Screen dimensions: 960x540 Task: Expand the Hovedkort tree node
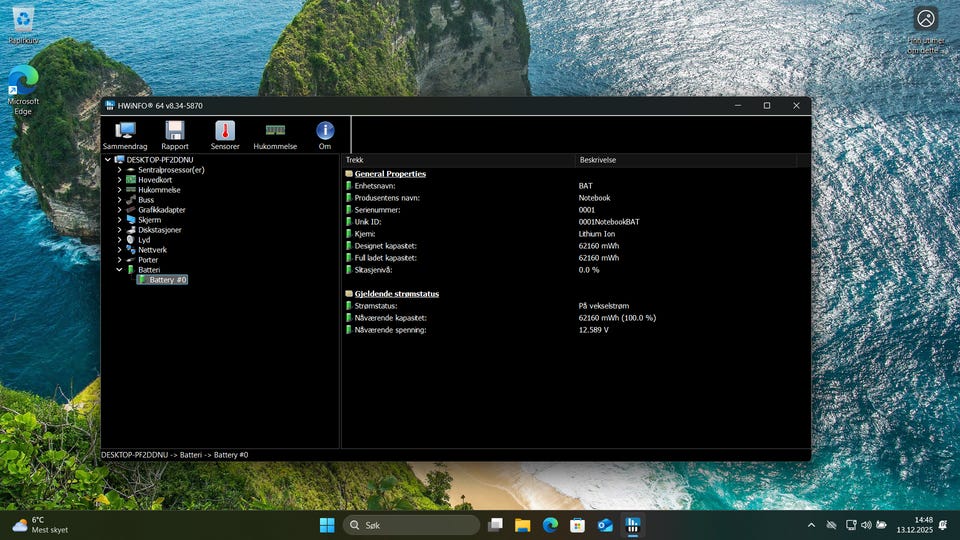tap(120, 180)
